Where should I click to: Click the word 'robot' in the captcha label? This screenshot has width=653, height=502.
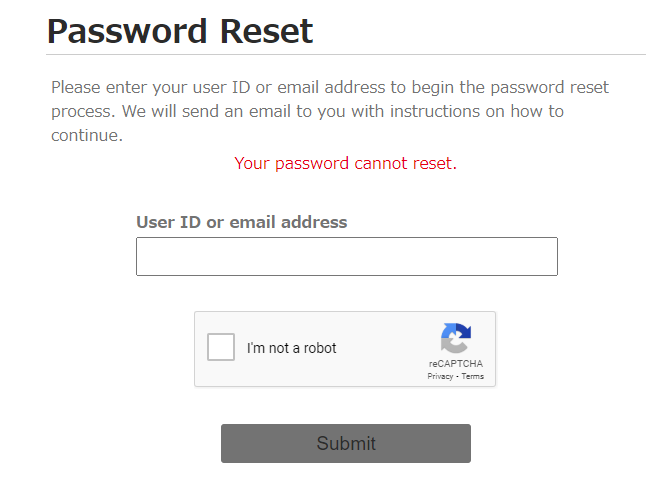point(317,348)
